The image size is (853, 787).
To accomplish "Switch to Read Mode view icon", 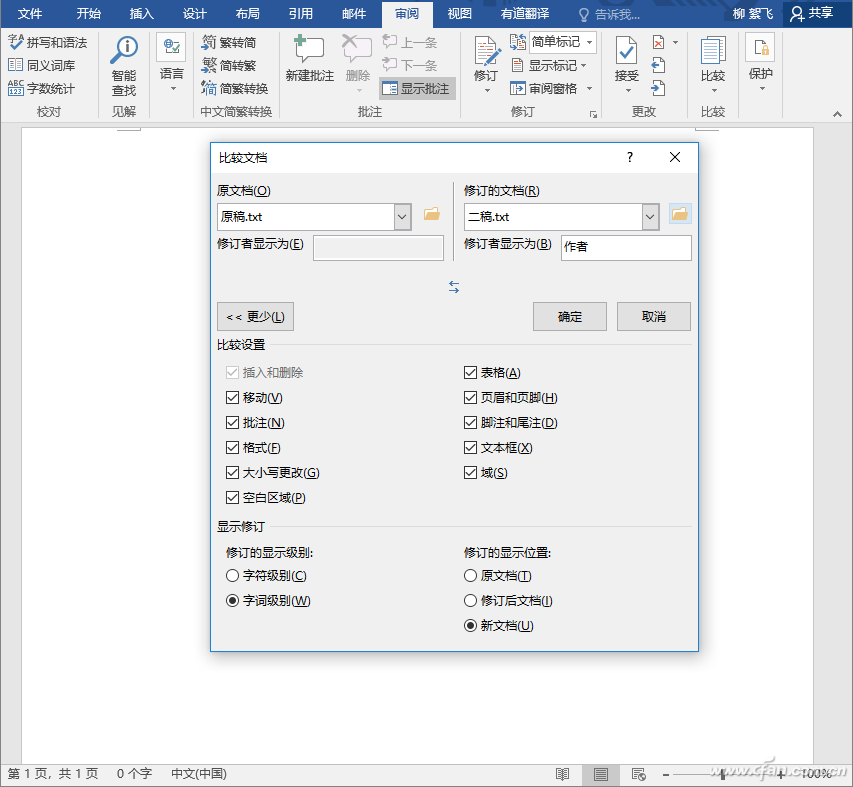I will click(562, 773).
